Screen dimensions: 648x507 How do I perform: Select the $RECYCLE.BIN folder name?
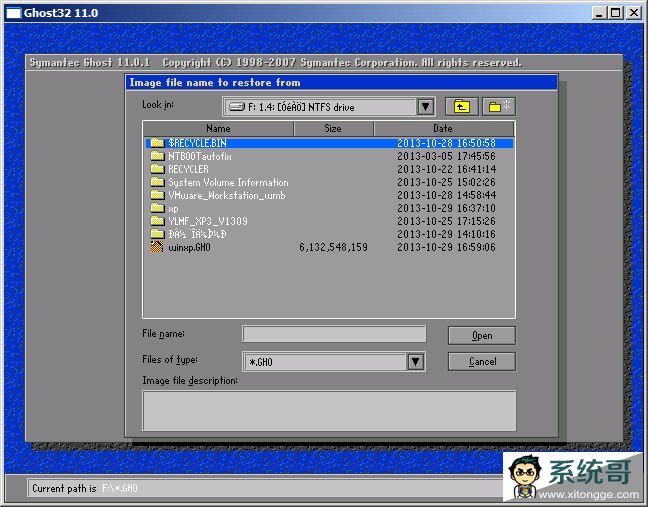(x=197, y=143)
